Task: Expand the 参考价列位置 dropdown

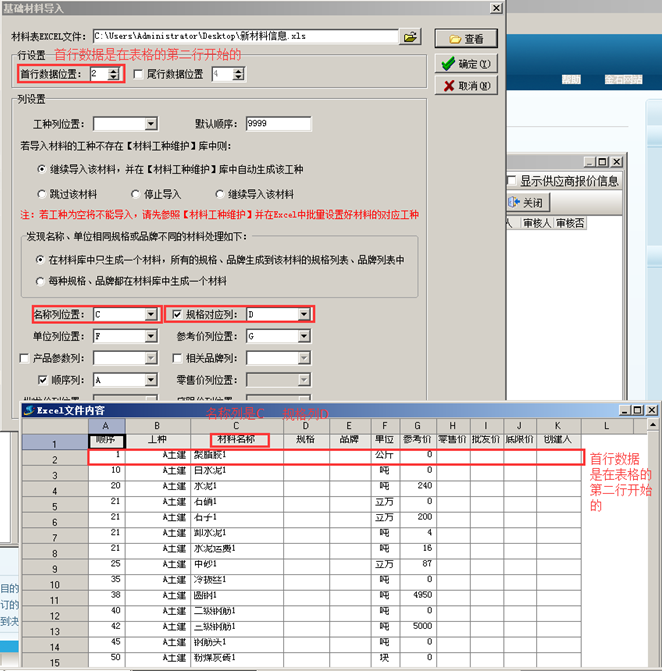Action: coord(304,336)
